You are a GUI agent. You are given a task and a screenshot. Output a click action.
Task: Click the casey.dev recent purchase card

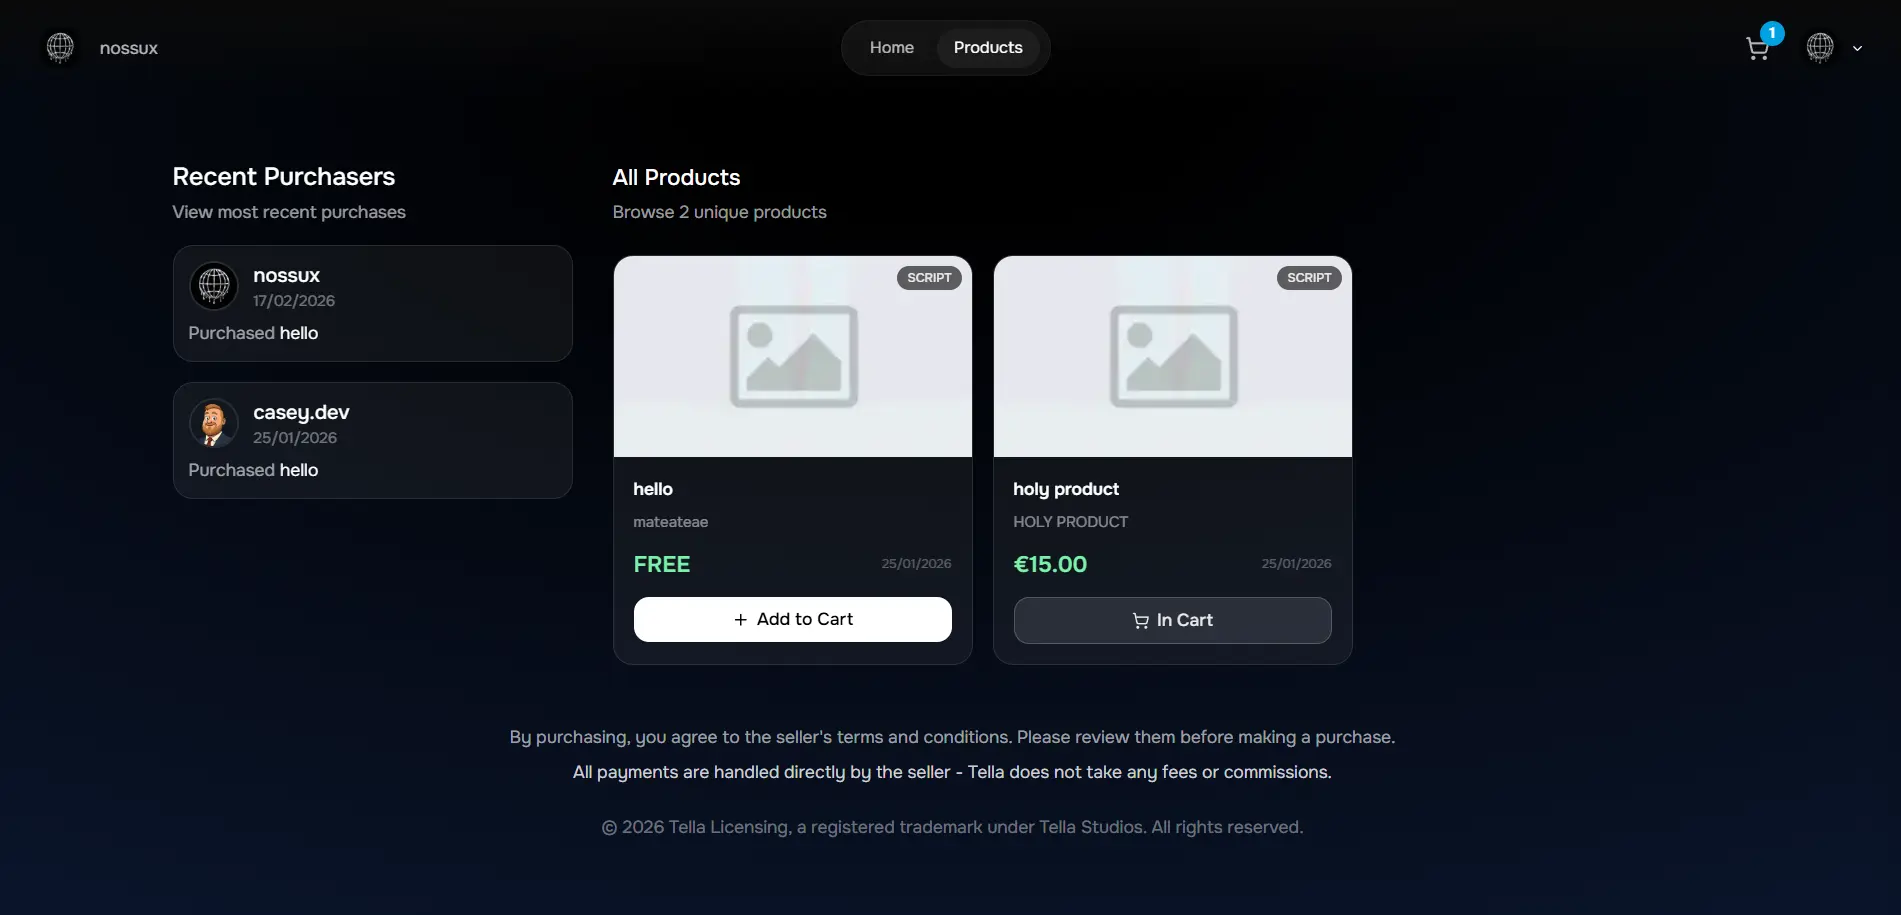[372, 440]
